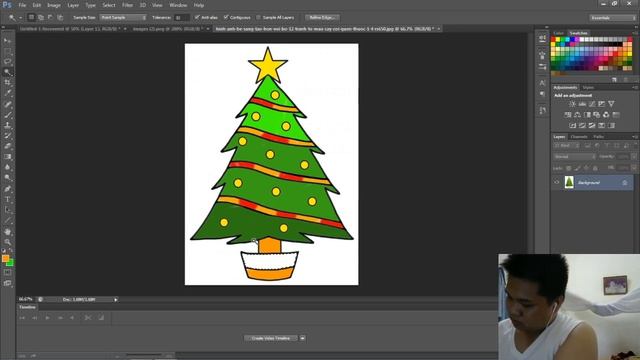Select the Magic Wand tool in toolbox
Screen dimensions: 640x360
(x=7, y=72)
